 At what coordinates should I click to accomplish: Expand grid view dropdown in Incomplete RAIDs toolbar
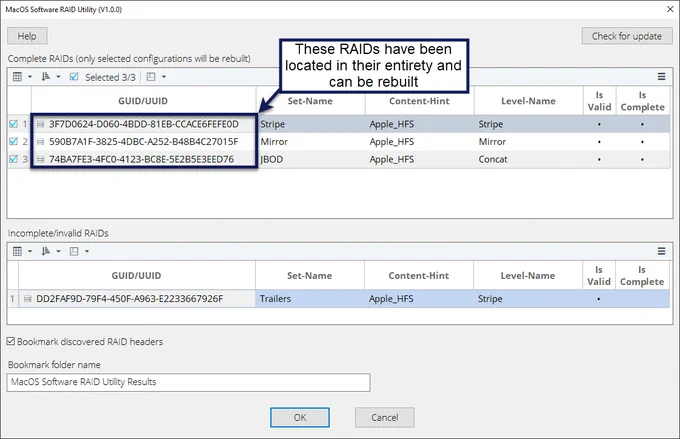(30, 251)
